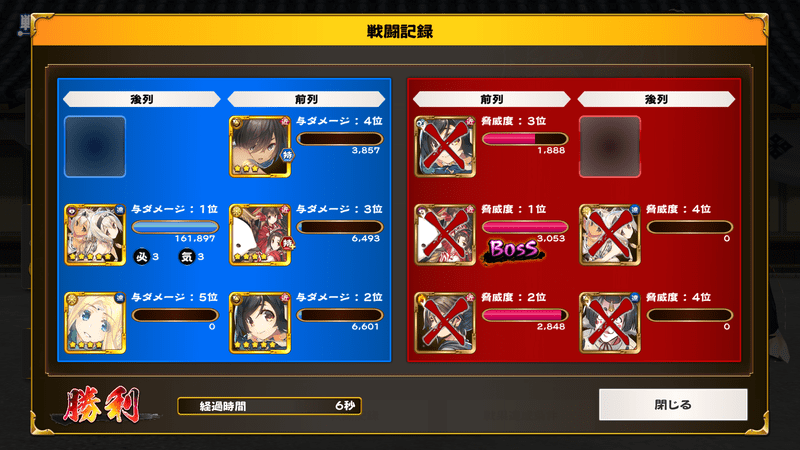Select the blonde ally ranked 与ダメージ 5位
Screen dimensions: 800x450
[95, 323]
